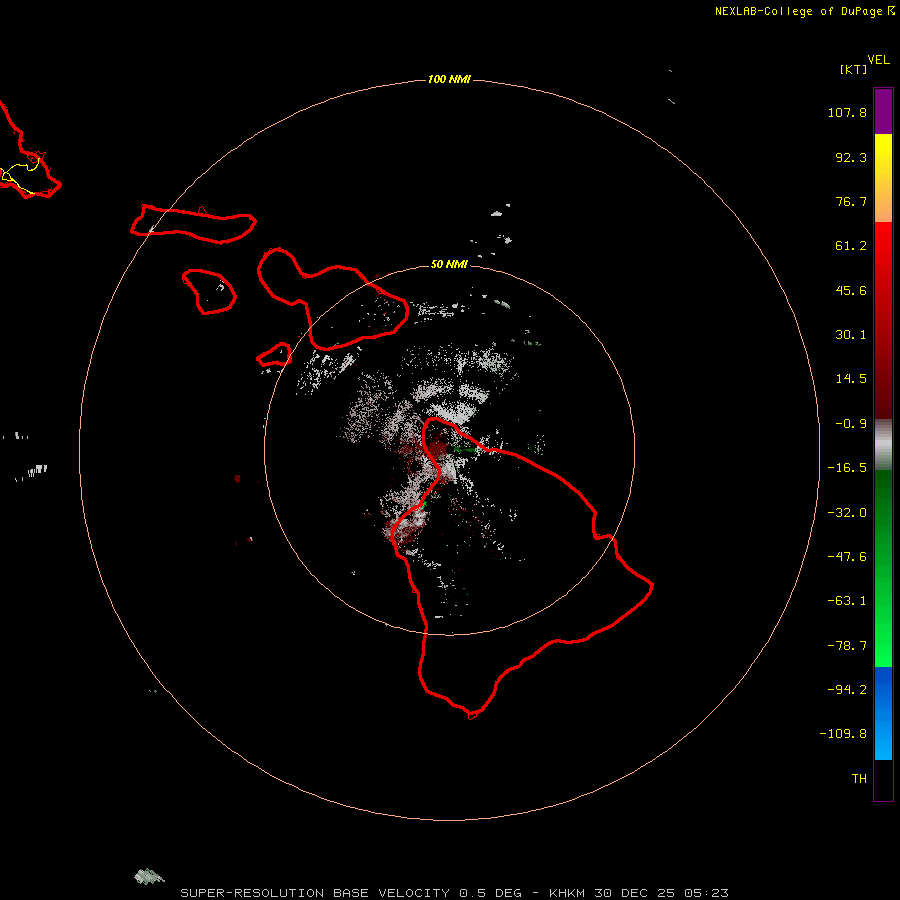Pick the black TH segment of the color bar

(883, 780)
